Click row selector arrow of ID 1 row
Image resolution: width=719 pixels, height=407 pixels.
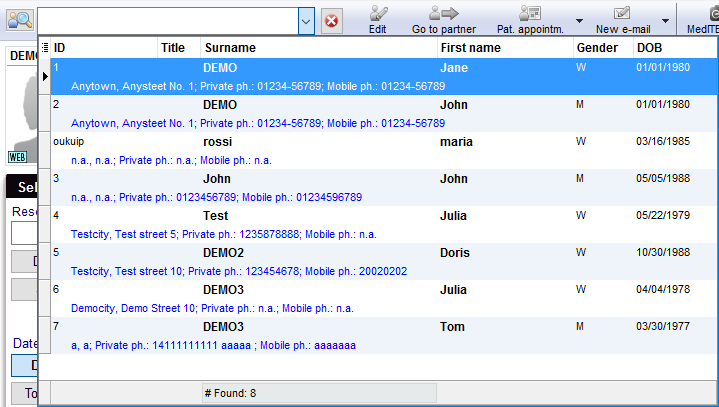point(45,77)
